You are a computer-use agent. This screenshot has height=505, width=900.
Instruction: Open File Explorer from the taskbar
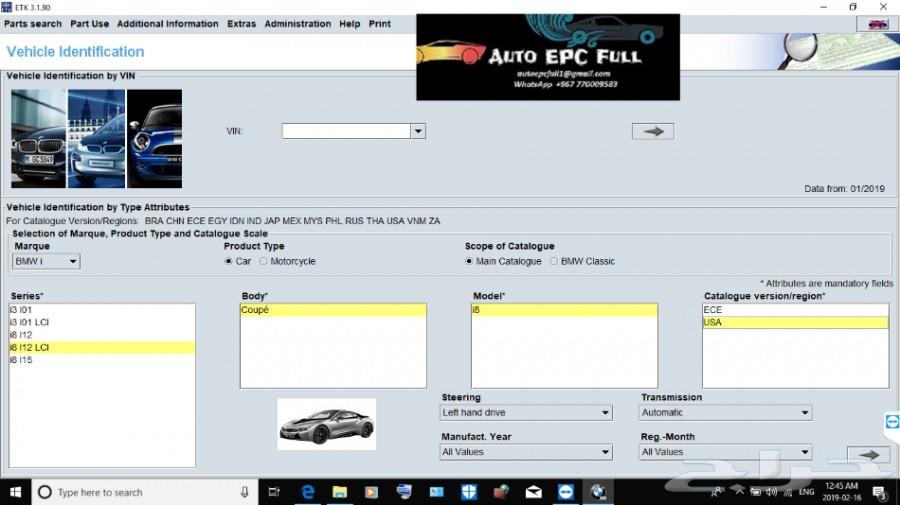point(340,492)
